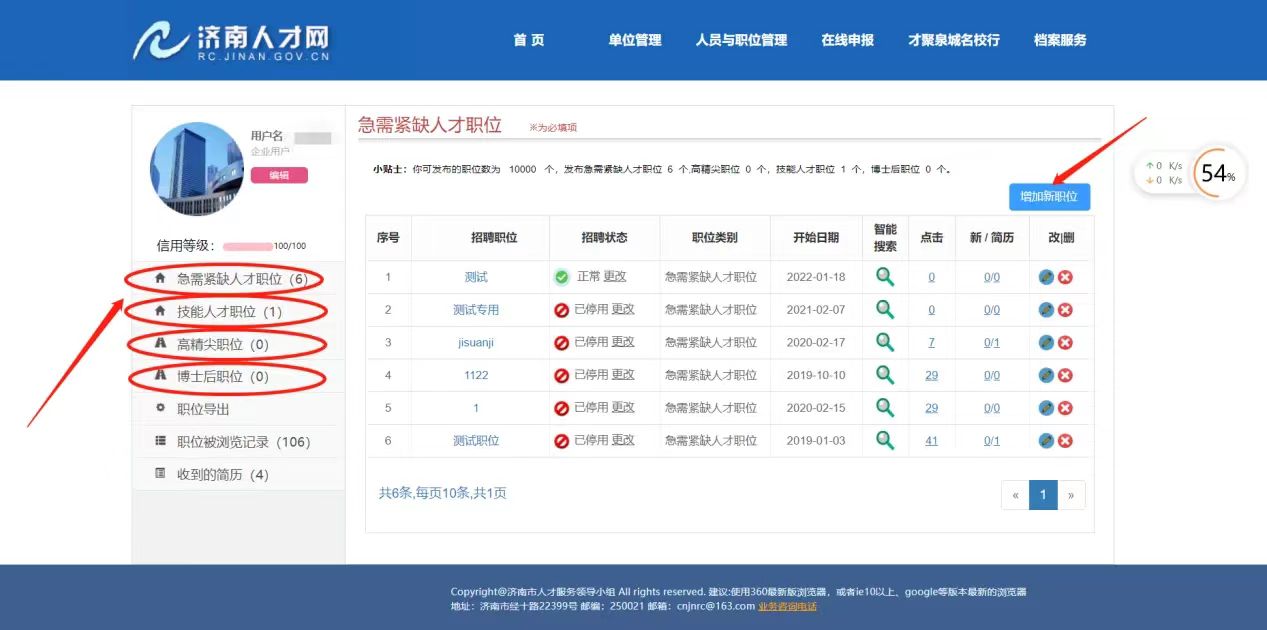The width and height of the screenshot is (1267, 630).
Task: Open 单位管理 in top navigation
Action: pos(634,40)
